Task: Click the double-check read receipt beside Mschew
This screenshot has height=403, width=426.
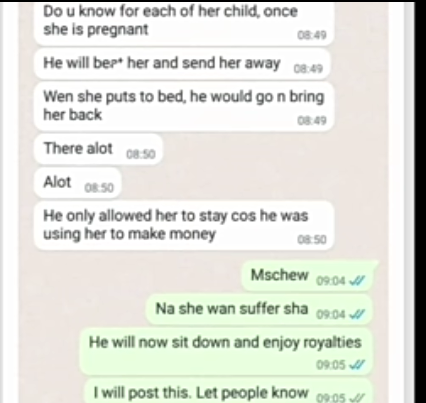Action: (x=357, y=281)
